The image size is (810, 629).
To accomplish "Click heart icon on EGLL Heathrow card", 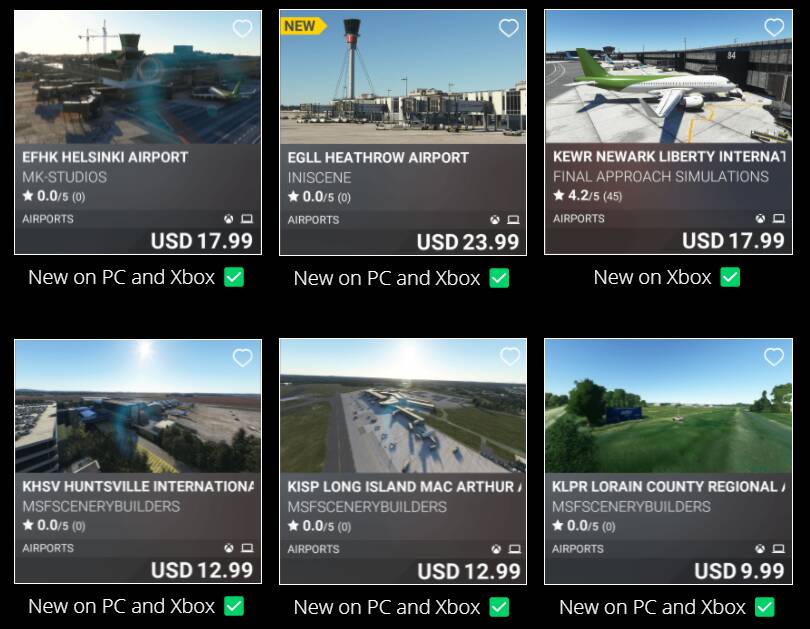I will coord(508,28).
